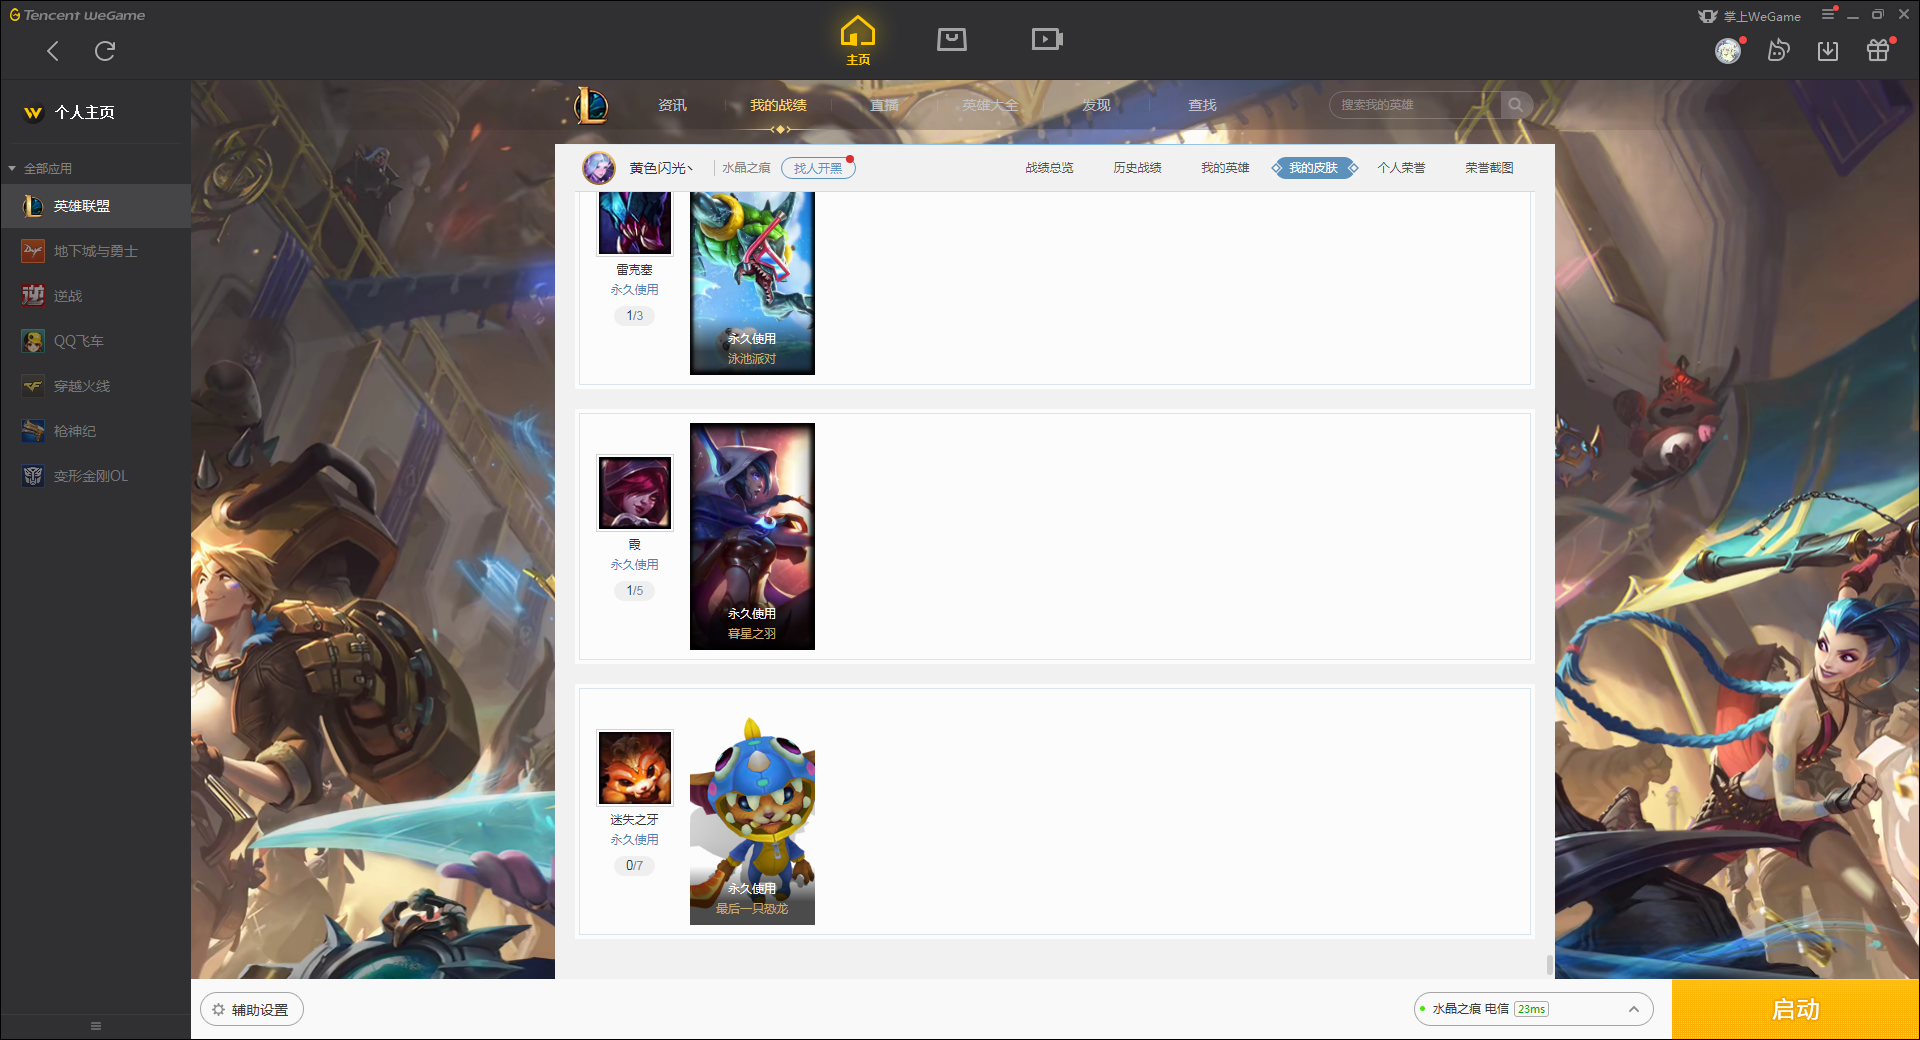Go back with the back arrow
The image size is (1920, 1040).
53,51
